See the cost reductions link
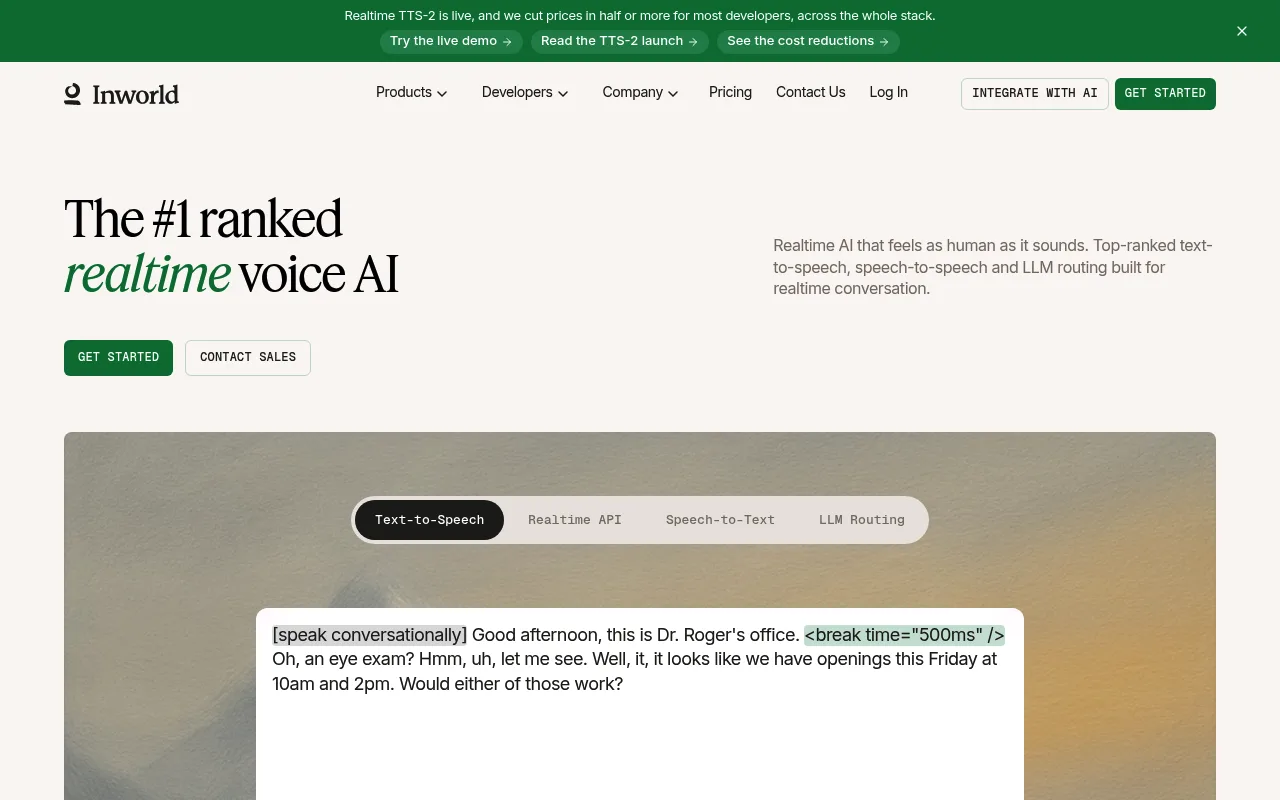Image resolution: width=1280 pixels, height=800 pixels. pyautogui.click(x=808, y=41)
